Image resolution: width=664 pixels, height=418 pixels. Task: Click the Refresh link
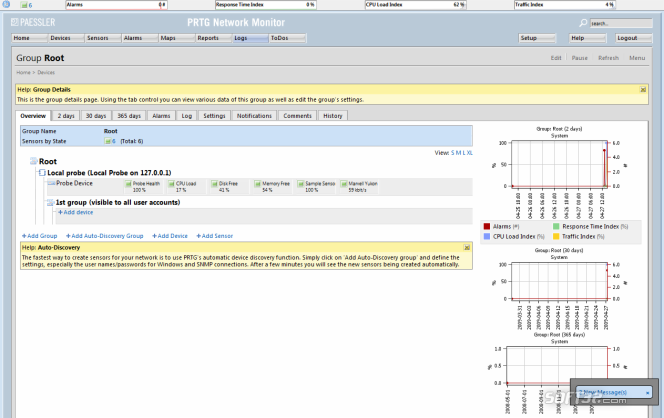click(x=609, y=58)
